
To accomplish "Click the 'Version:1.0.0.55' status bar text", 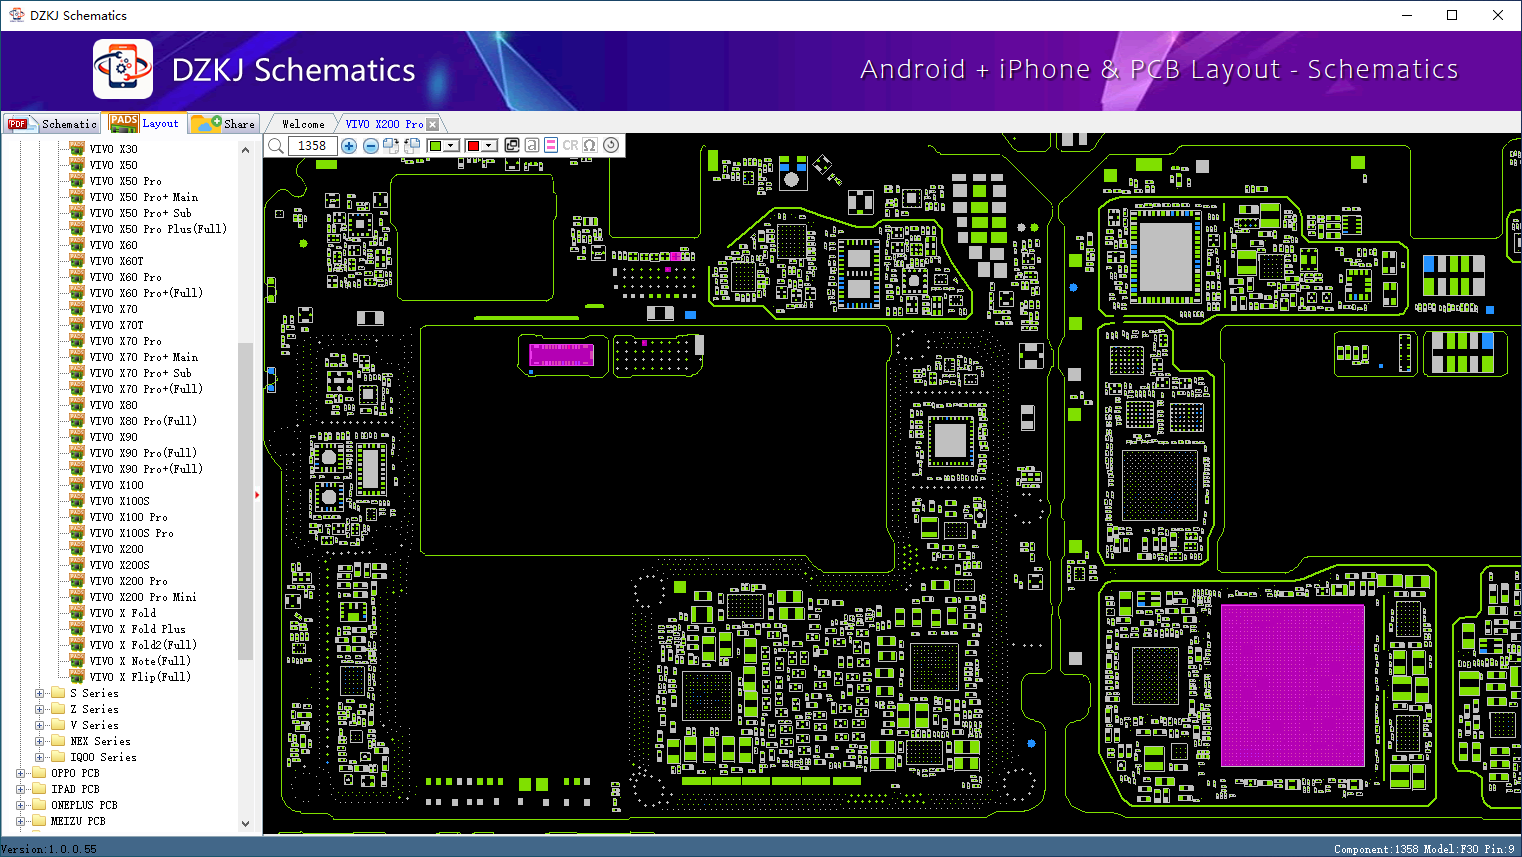I will pos(49,849).
